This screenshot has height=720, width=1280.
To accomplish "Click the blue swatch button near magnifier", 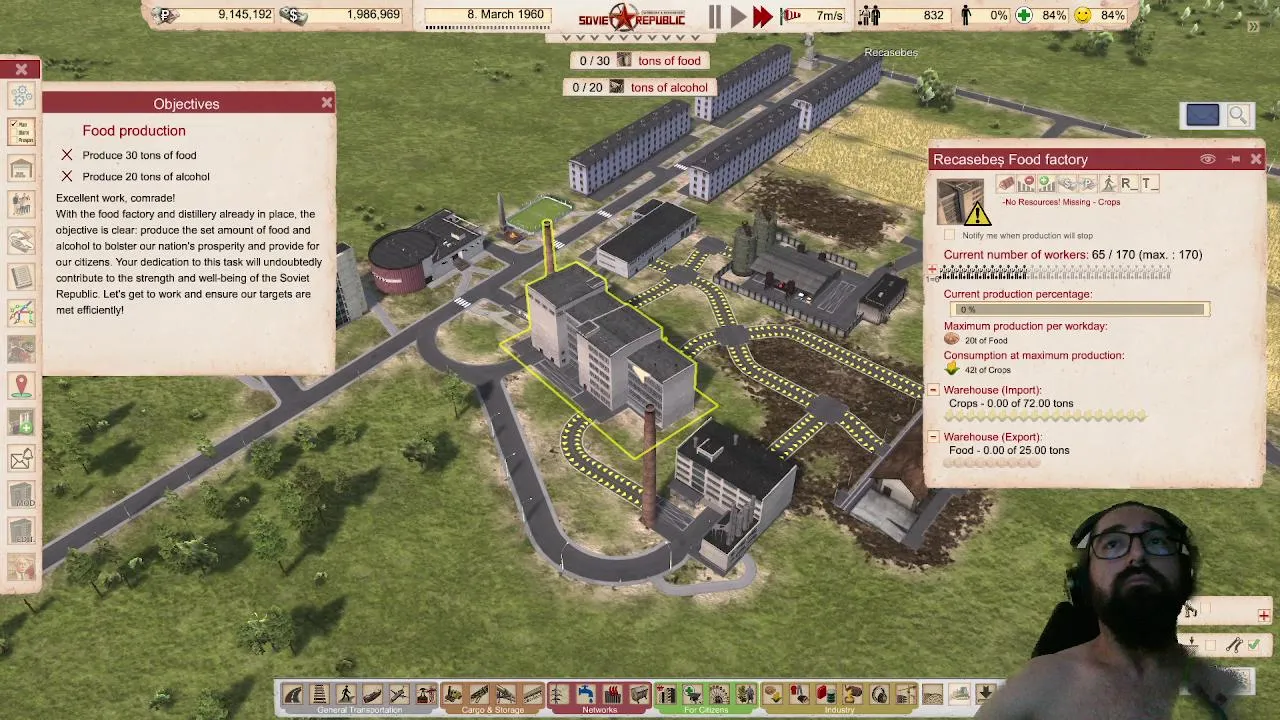I will (1202, 115).
